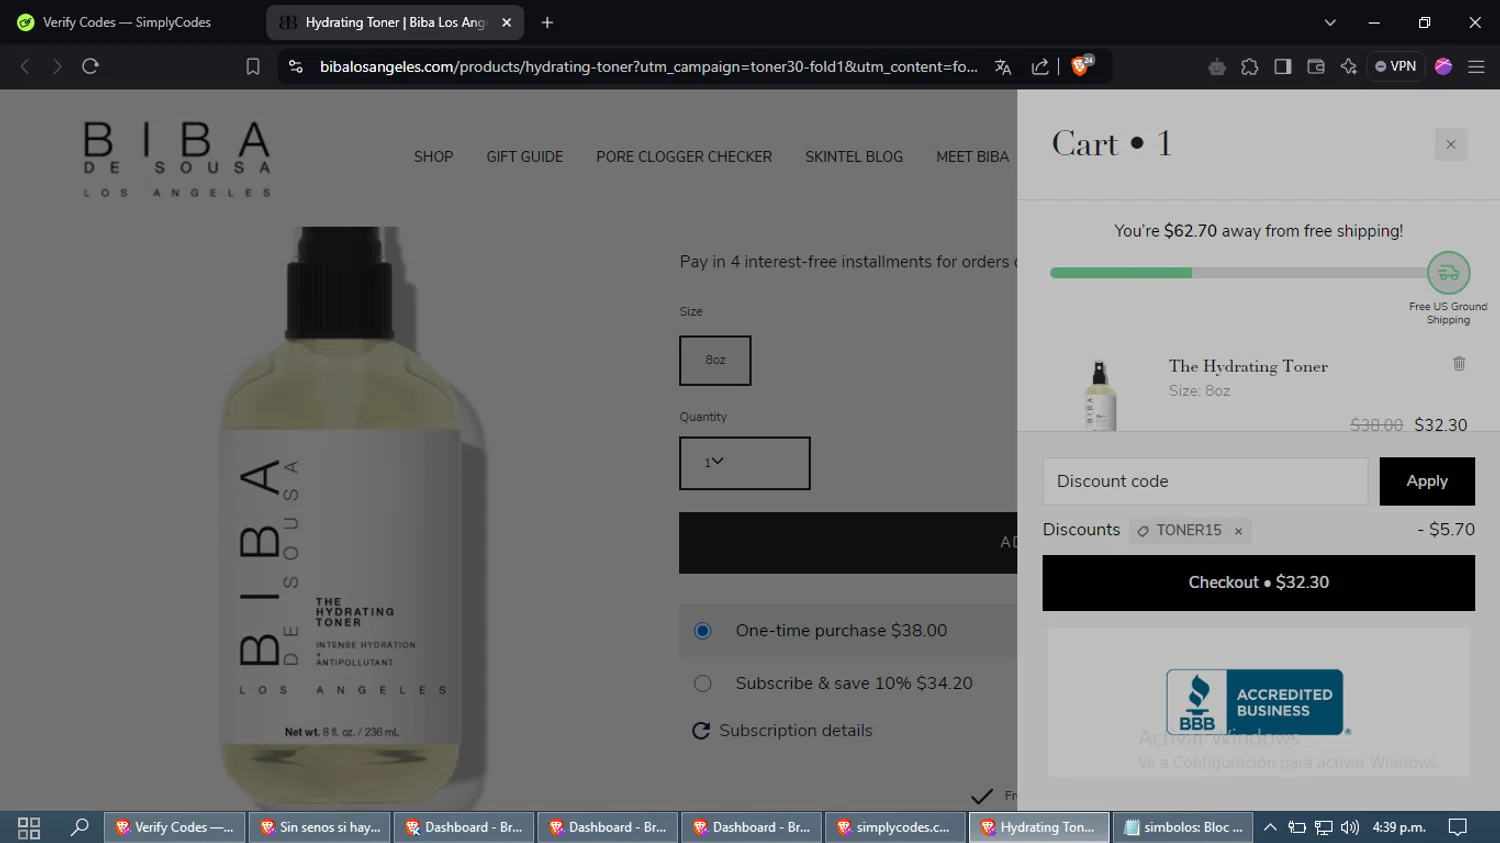This screenshot has width=1500, height=843.
Task: Proceed to Checkout for $32.30
Action: click(x=1258, y=583)
